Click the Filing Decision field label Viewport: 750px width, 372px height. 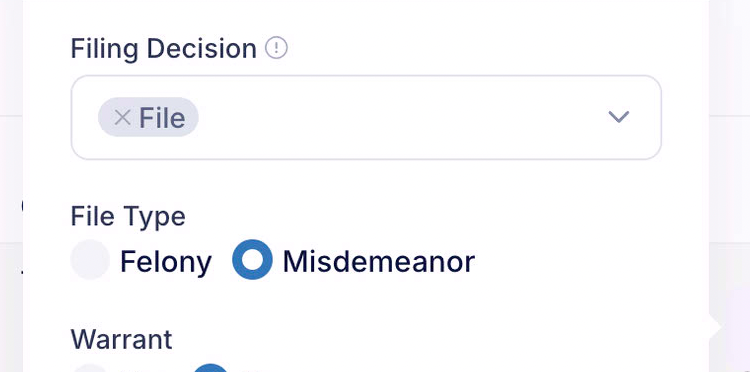(x=164, y=49)
